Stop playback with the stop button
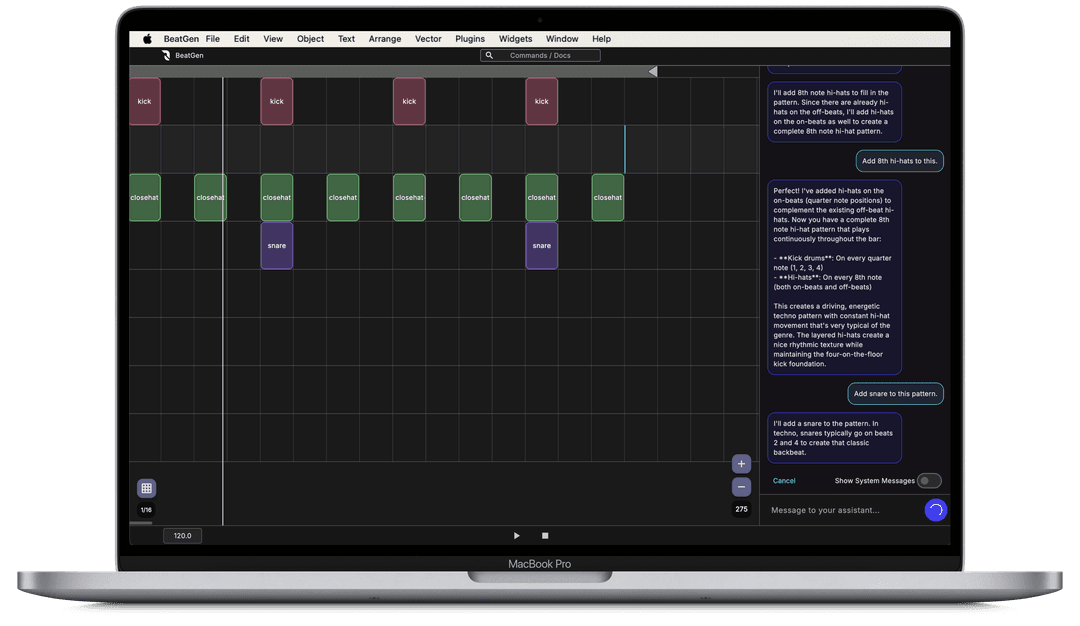 pos(545,536)
